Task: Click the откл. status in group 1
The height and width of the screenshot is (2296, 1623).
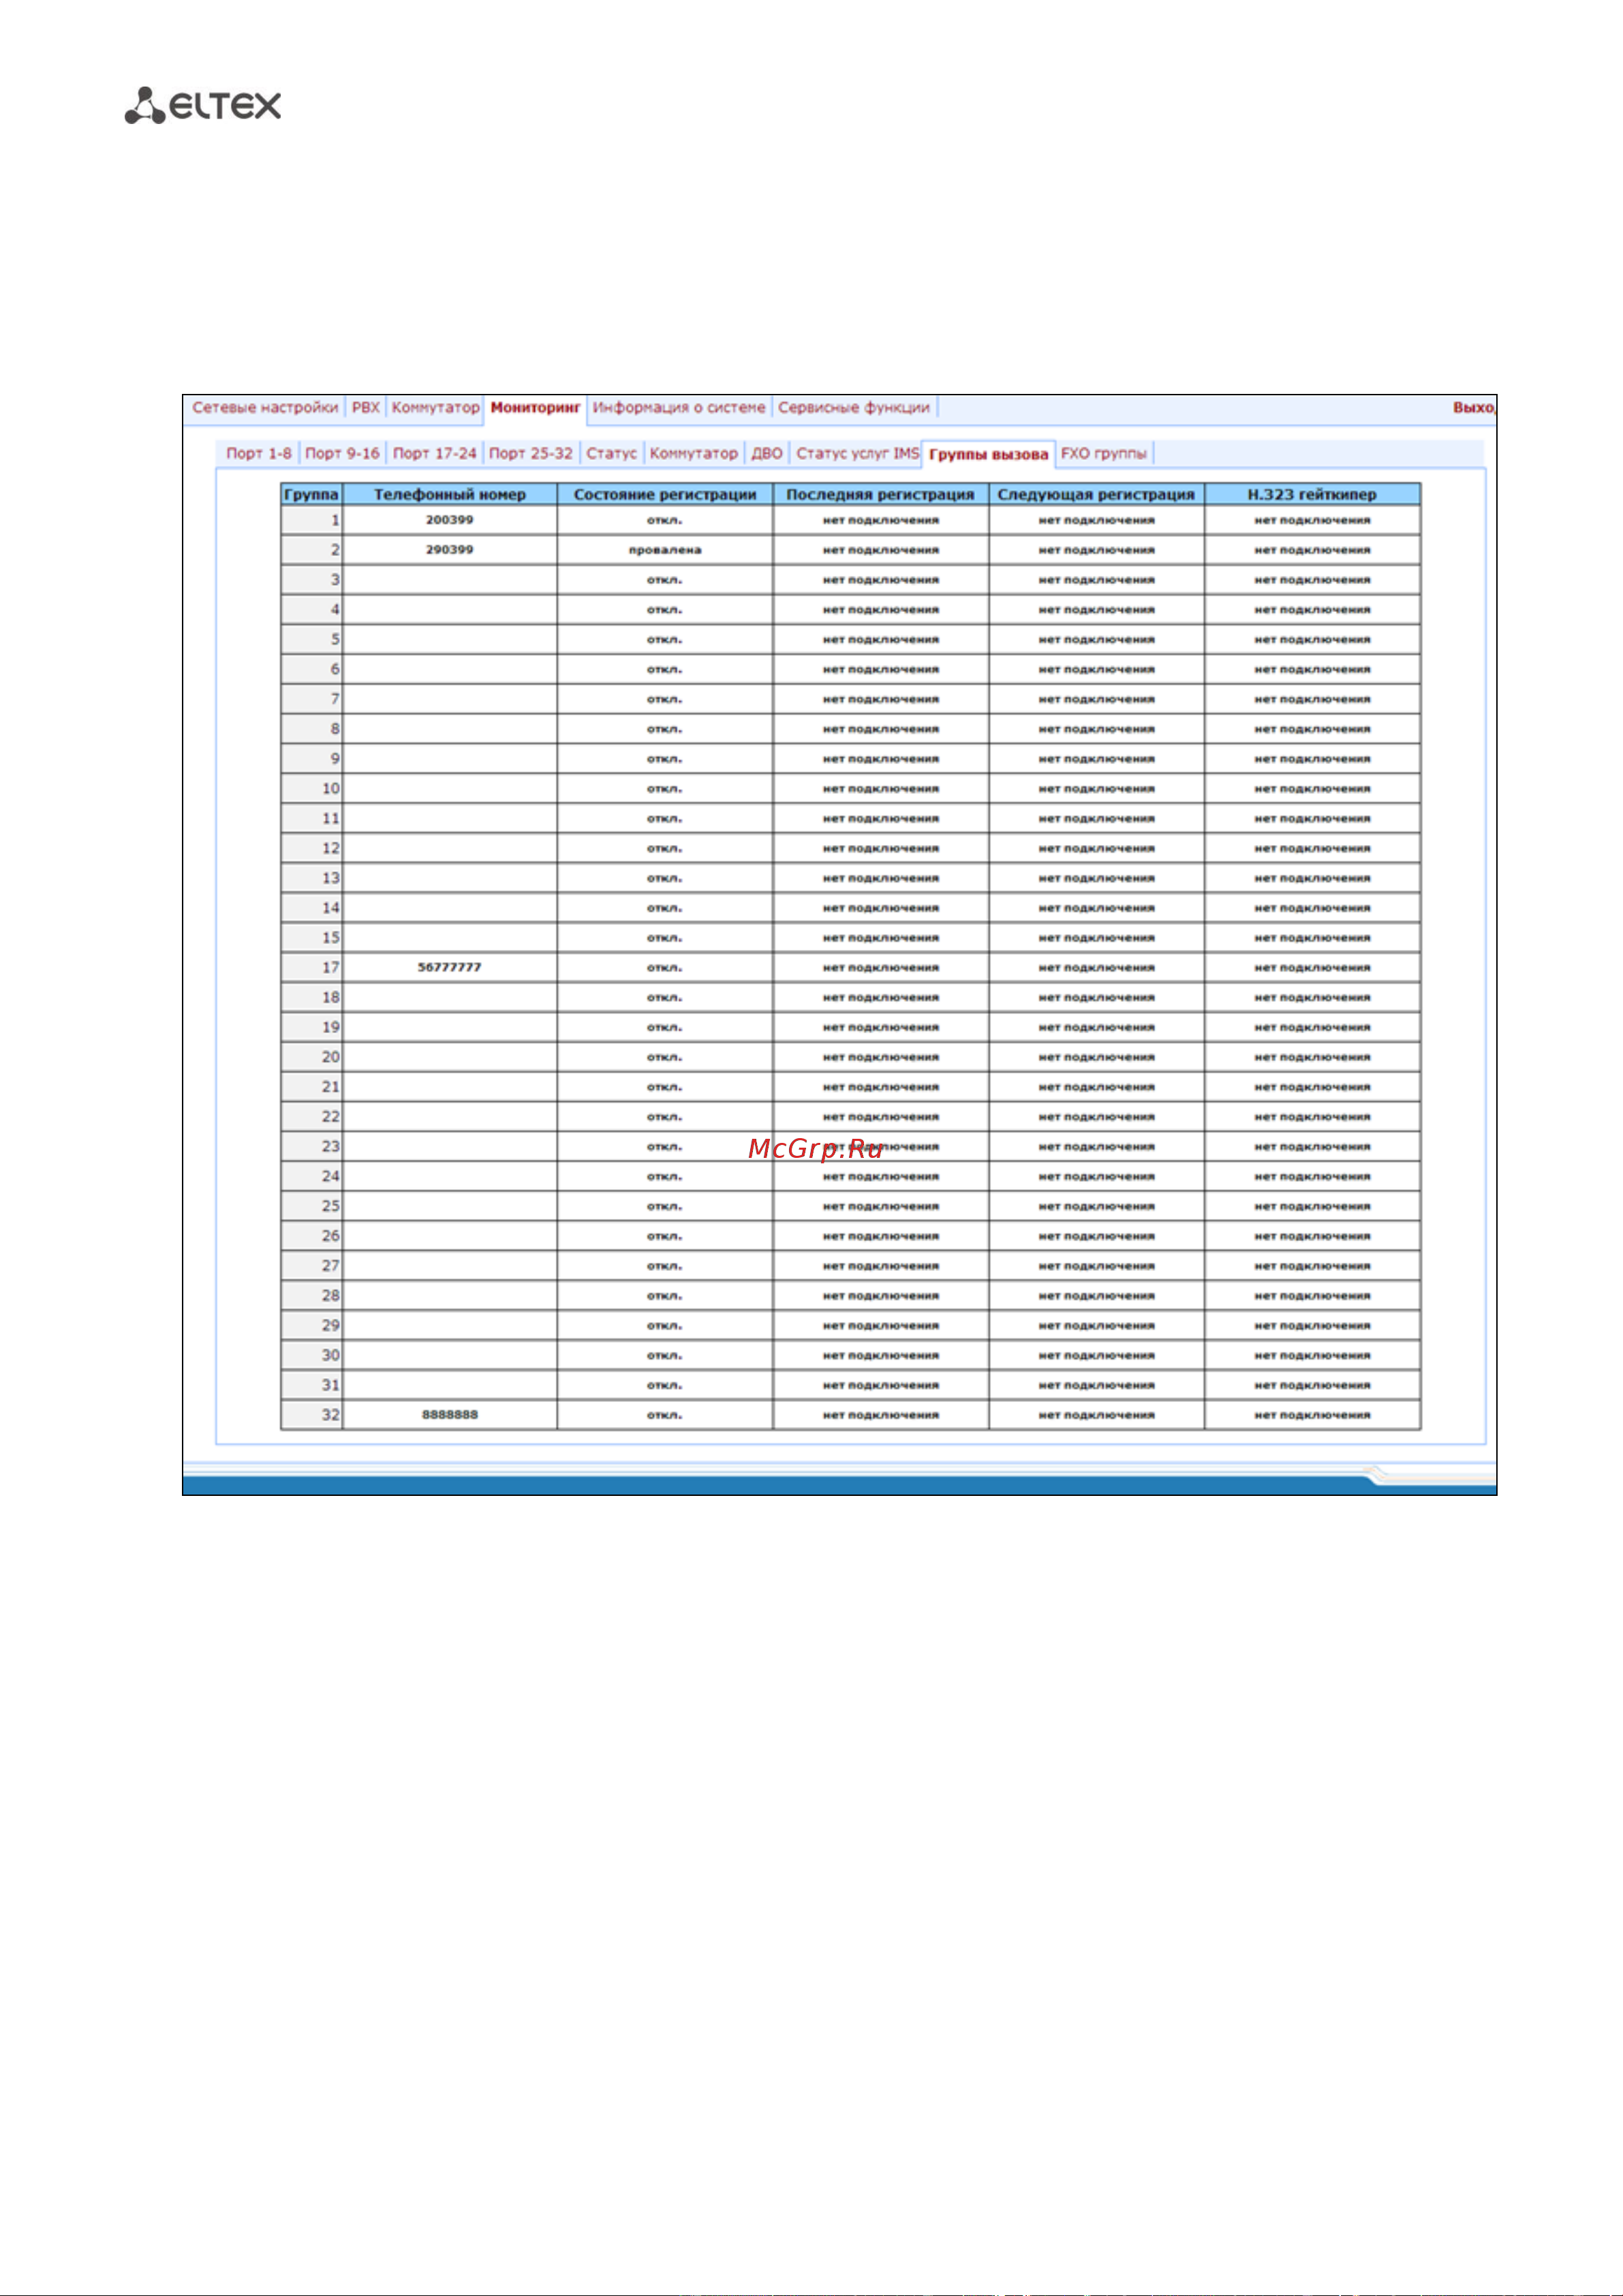Action: [665, 520]
